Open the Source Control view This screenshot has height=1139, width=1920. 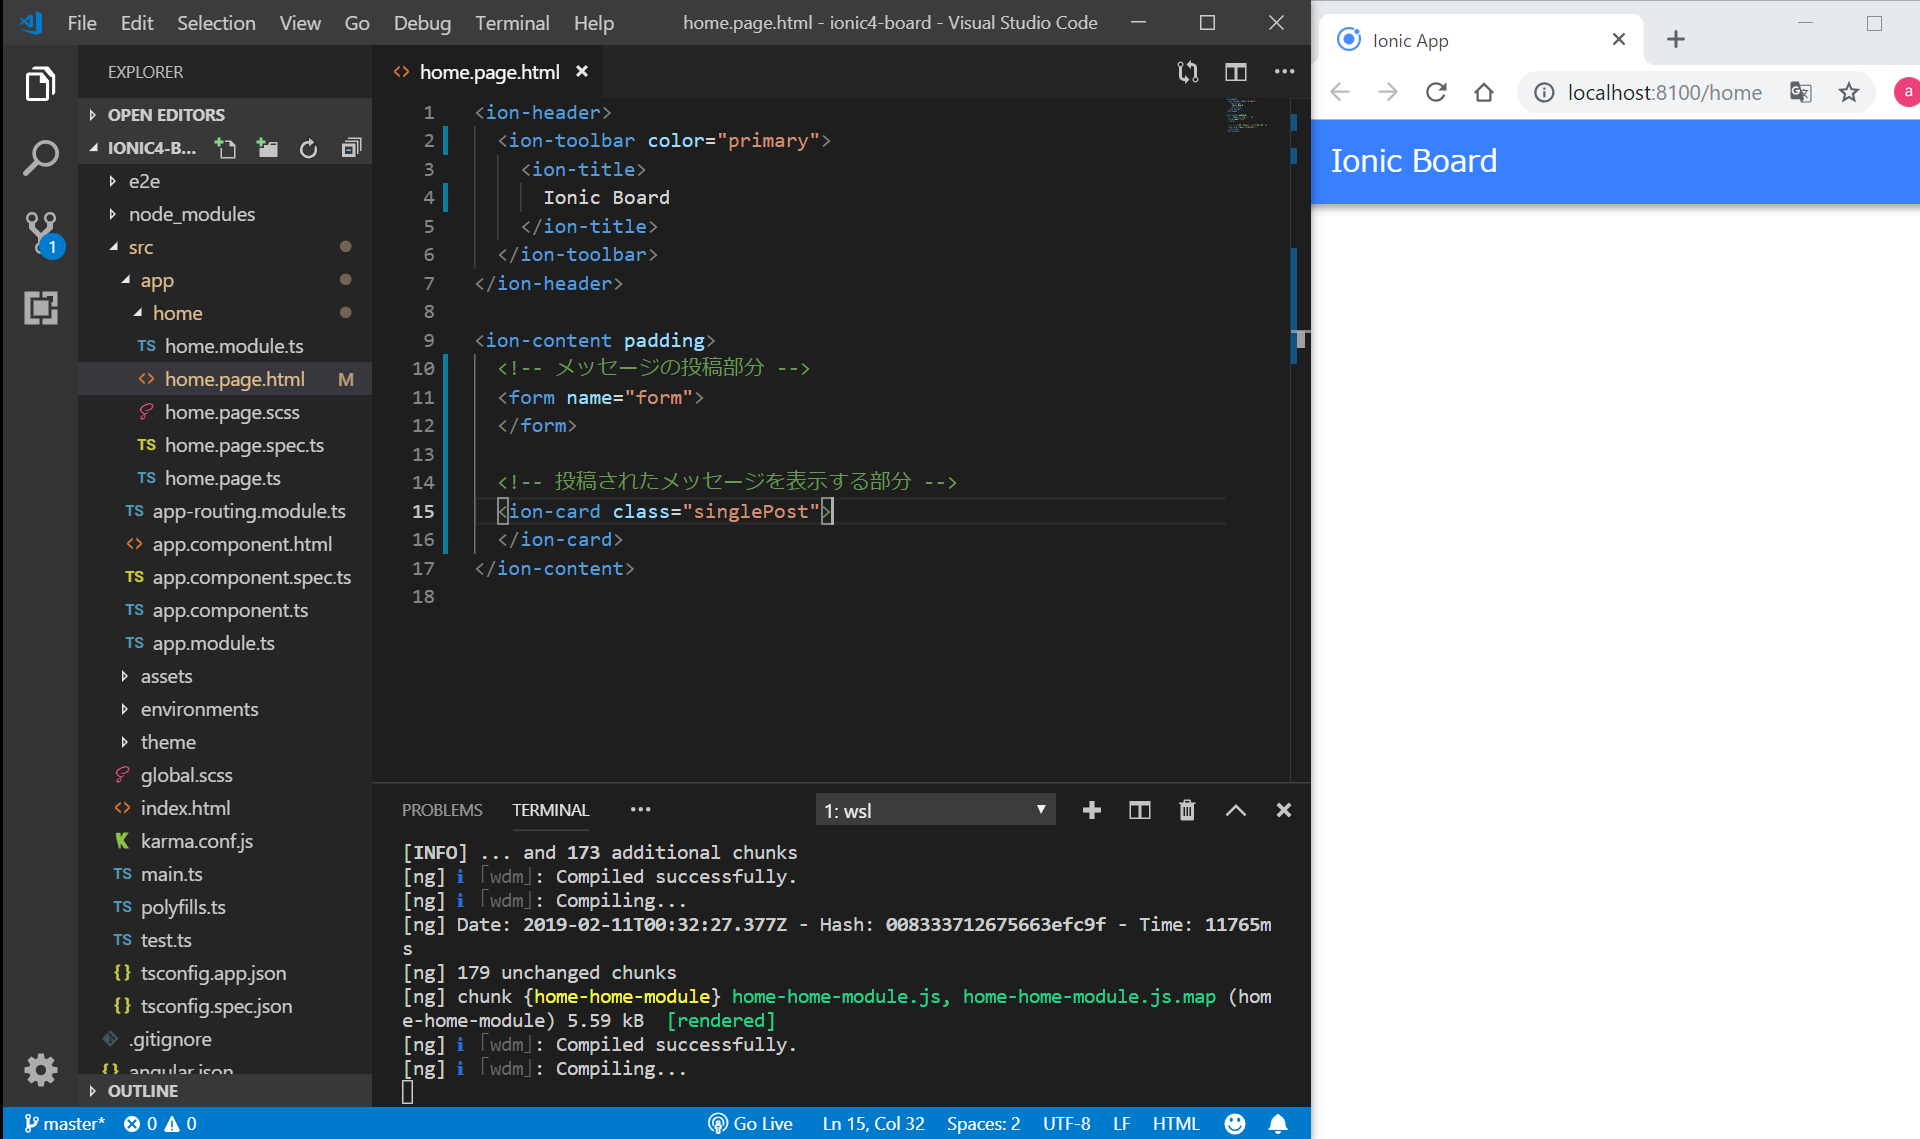coord(40,232)
